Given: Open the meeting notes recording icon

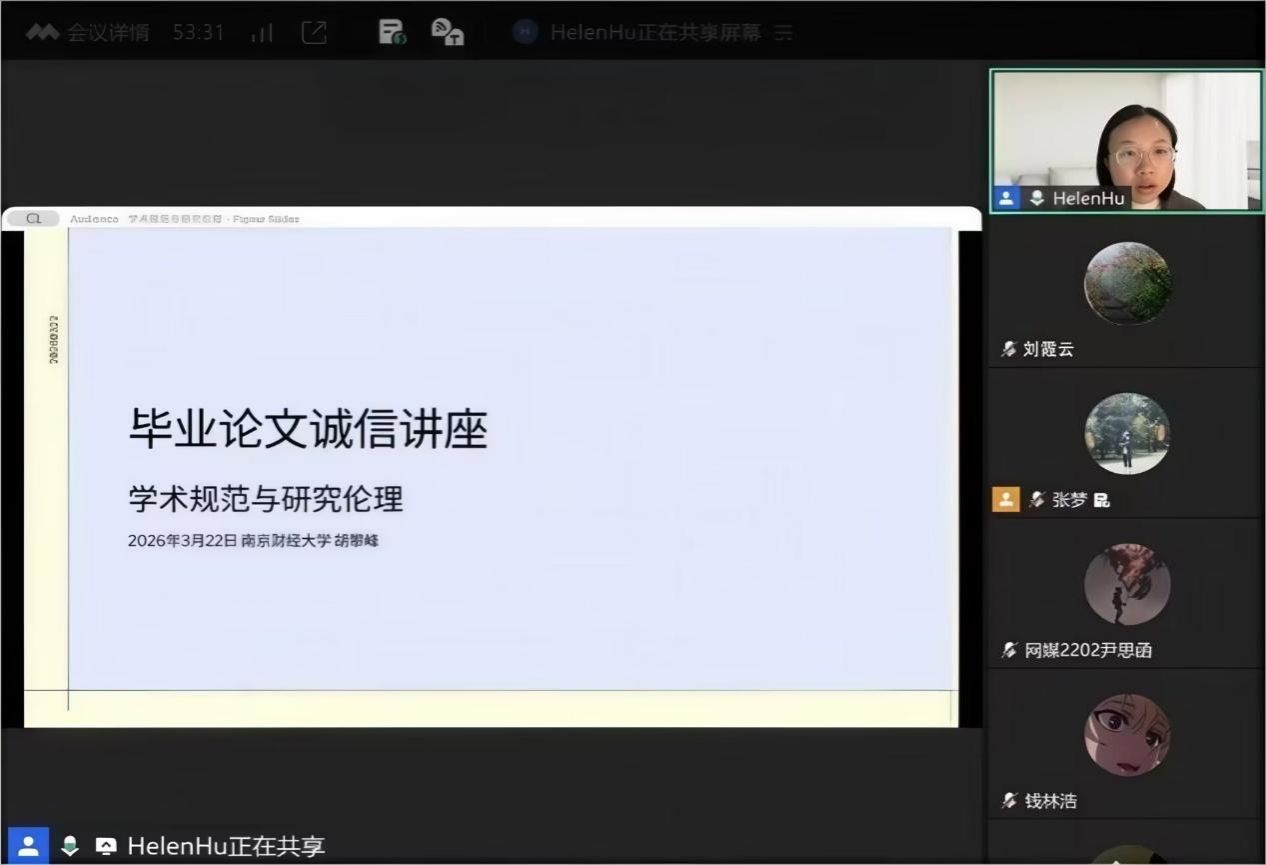Looking at the screenshot, I should 392,32.
